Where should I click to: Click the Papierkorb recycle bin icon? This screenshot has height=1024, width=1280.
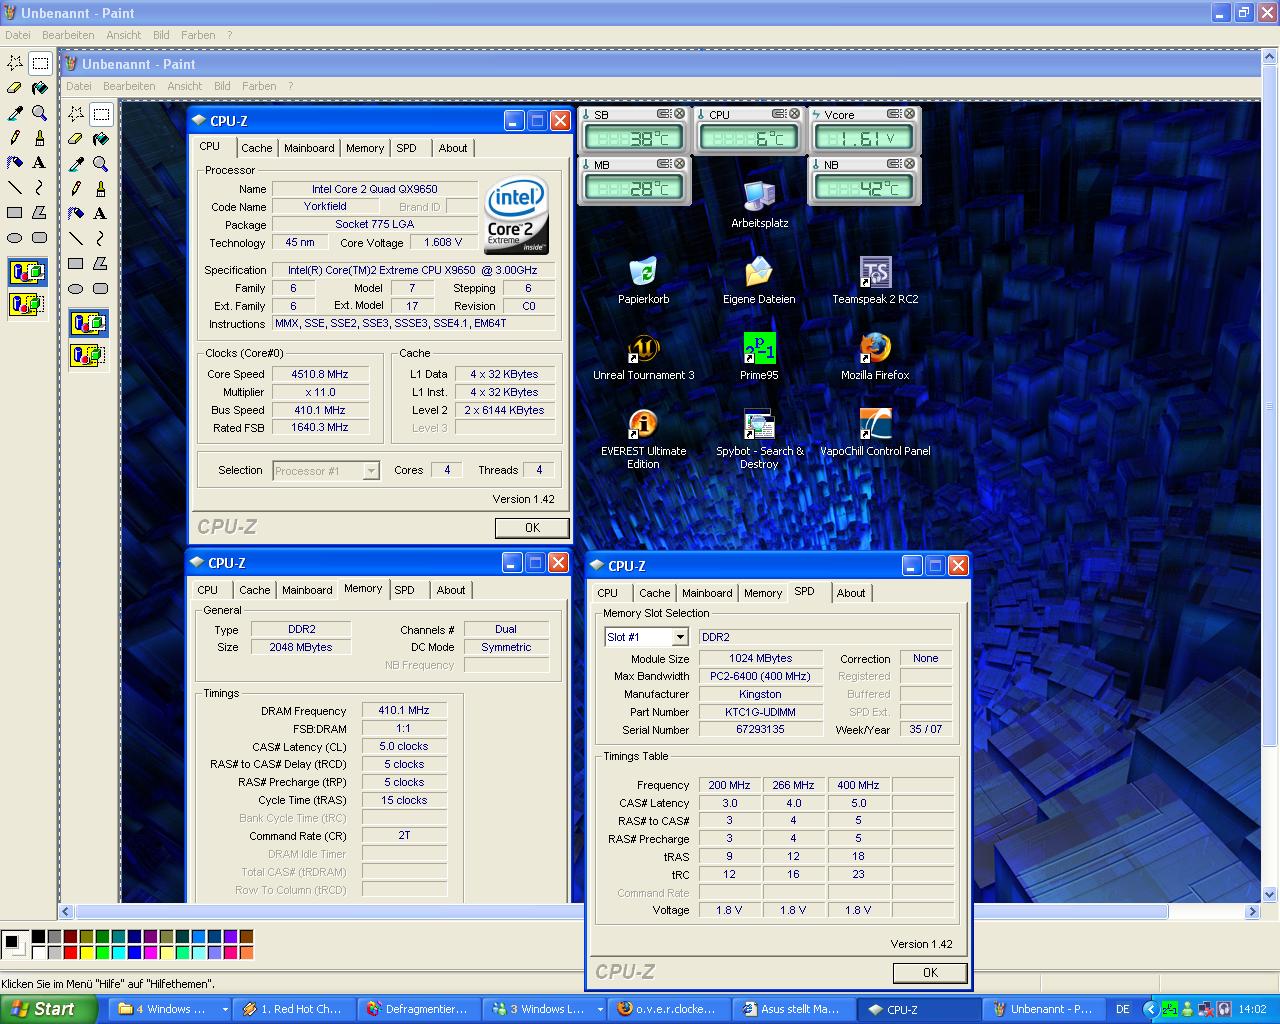[x=643, y=281]
